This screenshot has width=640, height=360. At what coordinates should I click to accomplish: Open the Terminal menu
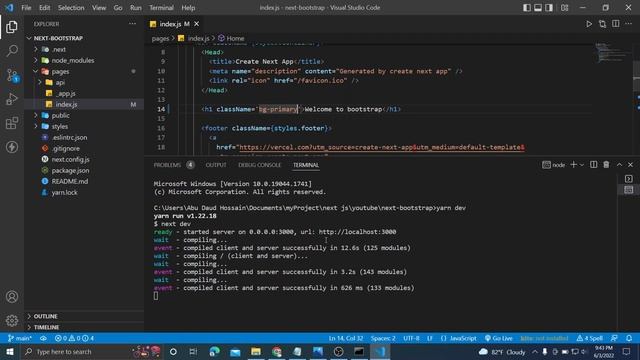(161, 8)
